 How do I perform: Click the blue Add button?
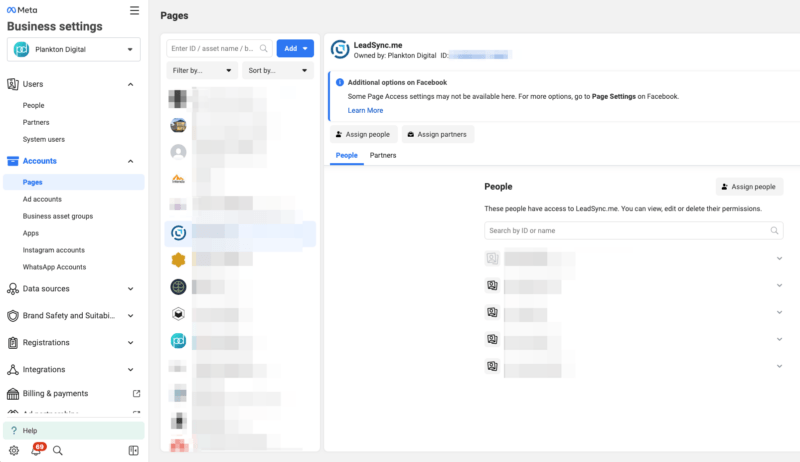293,48
